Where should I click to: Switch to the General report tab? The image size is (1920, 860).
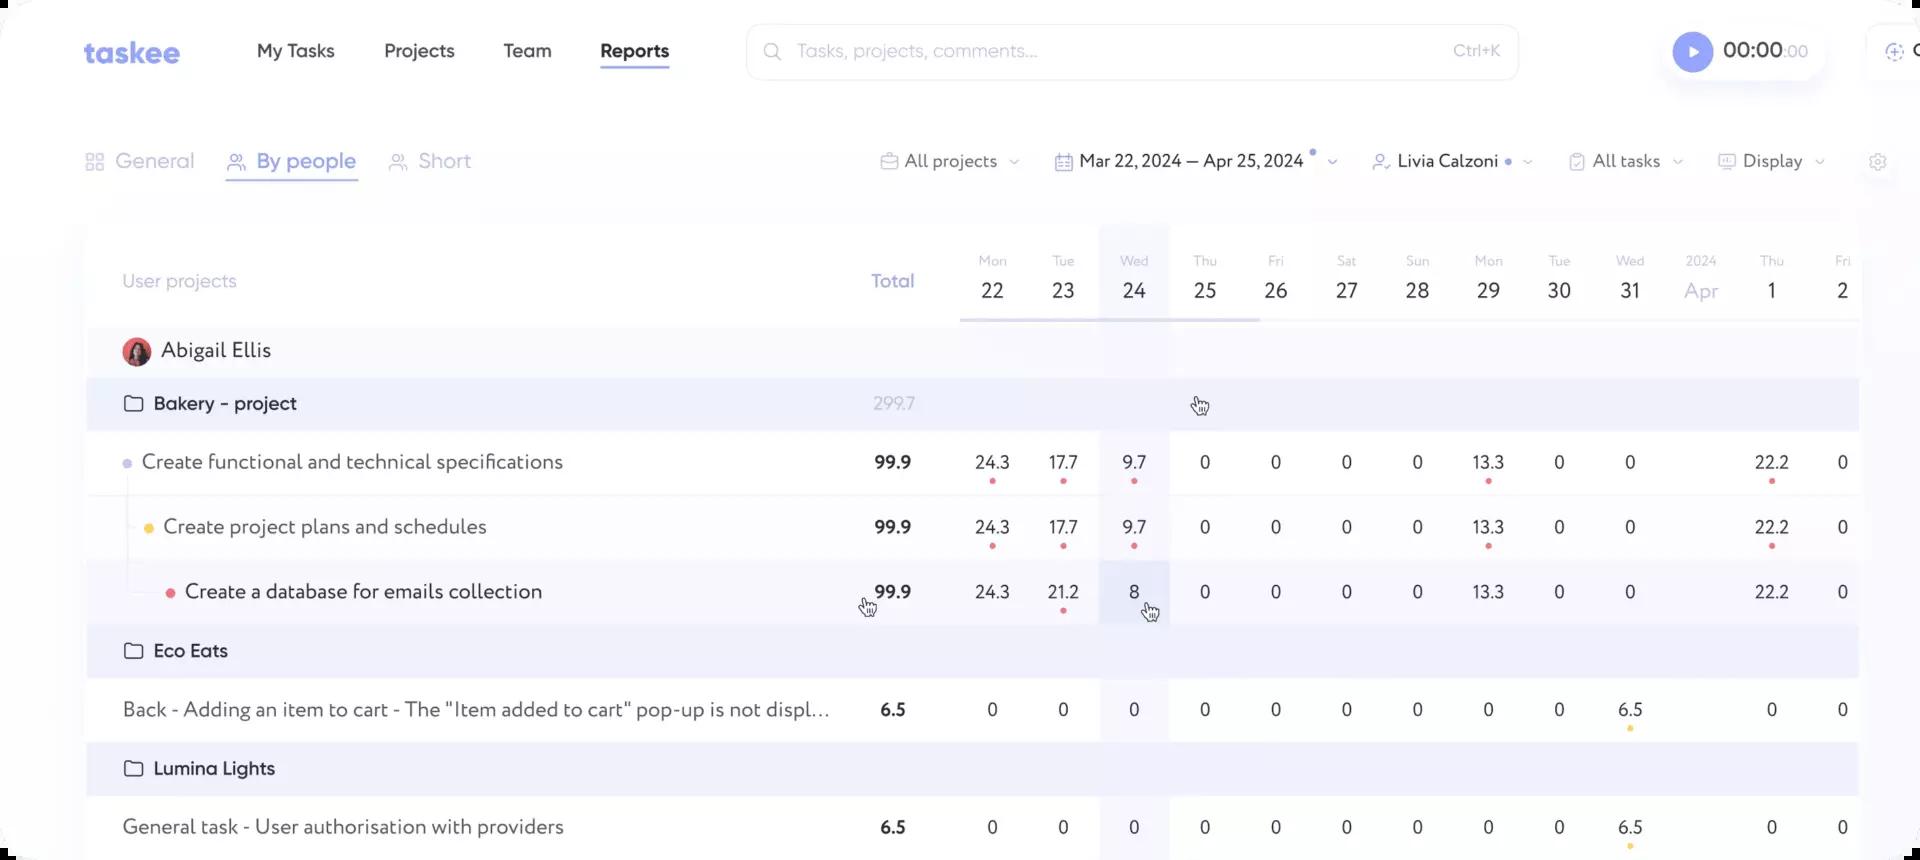tap(140, 162)
